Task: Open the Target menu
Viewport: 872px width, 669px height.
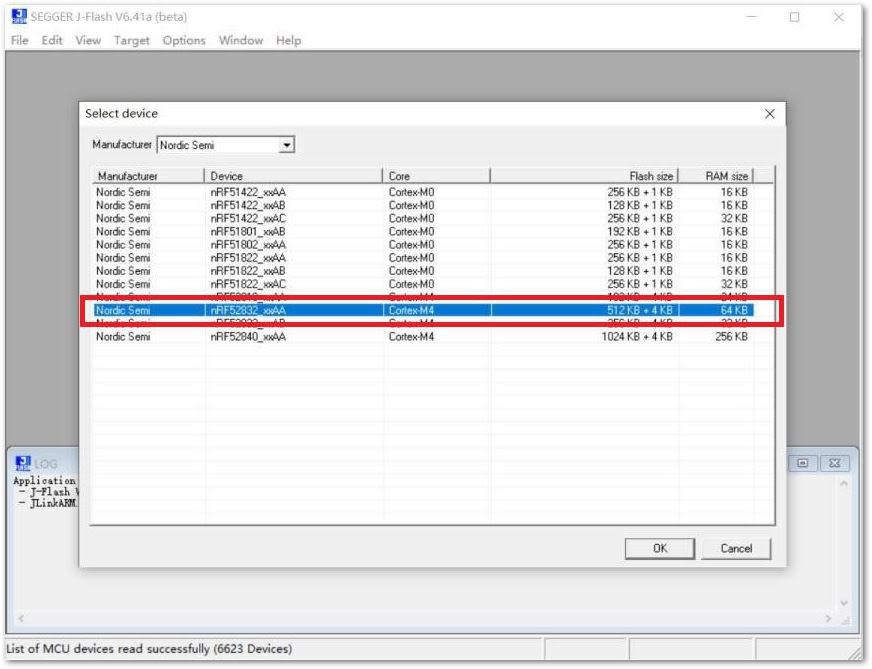Action: click(x=132, y=41)
